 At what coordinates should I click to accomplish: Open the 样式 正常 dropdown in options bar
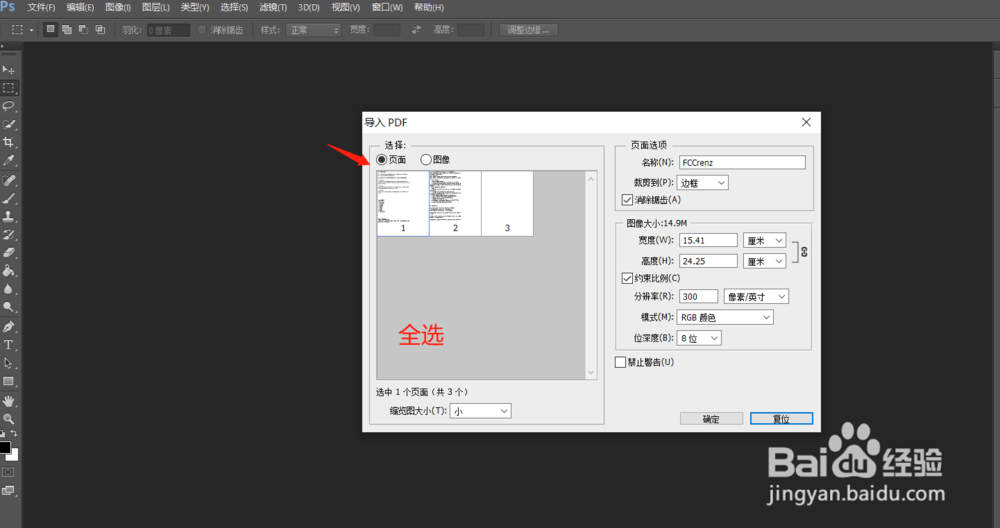(313, 30)
